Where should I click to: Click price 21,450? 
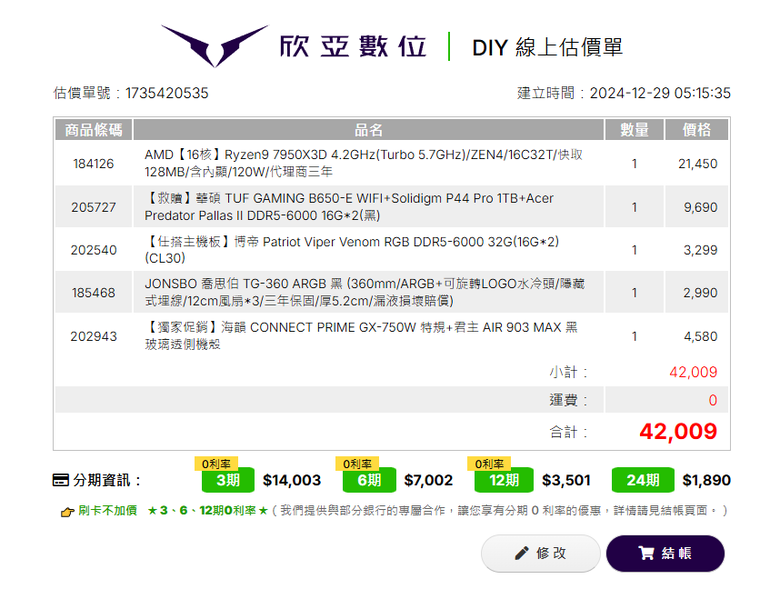tap(697, 164)
